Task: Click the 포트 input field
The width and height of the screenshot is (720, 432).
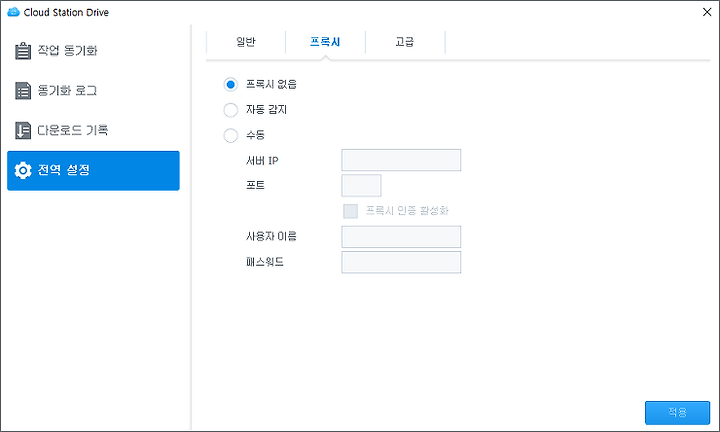Action: click(x=361, y=185)
